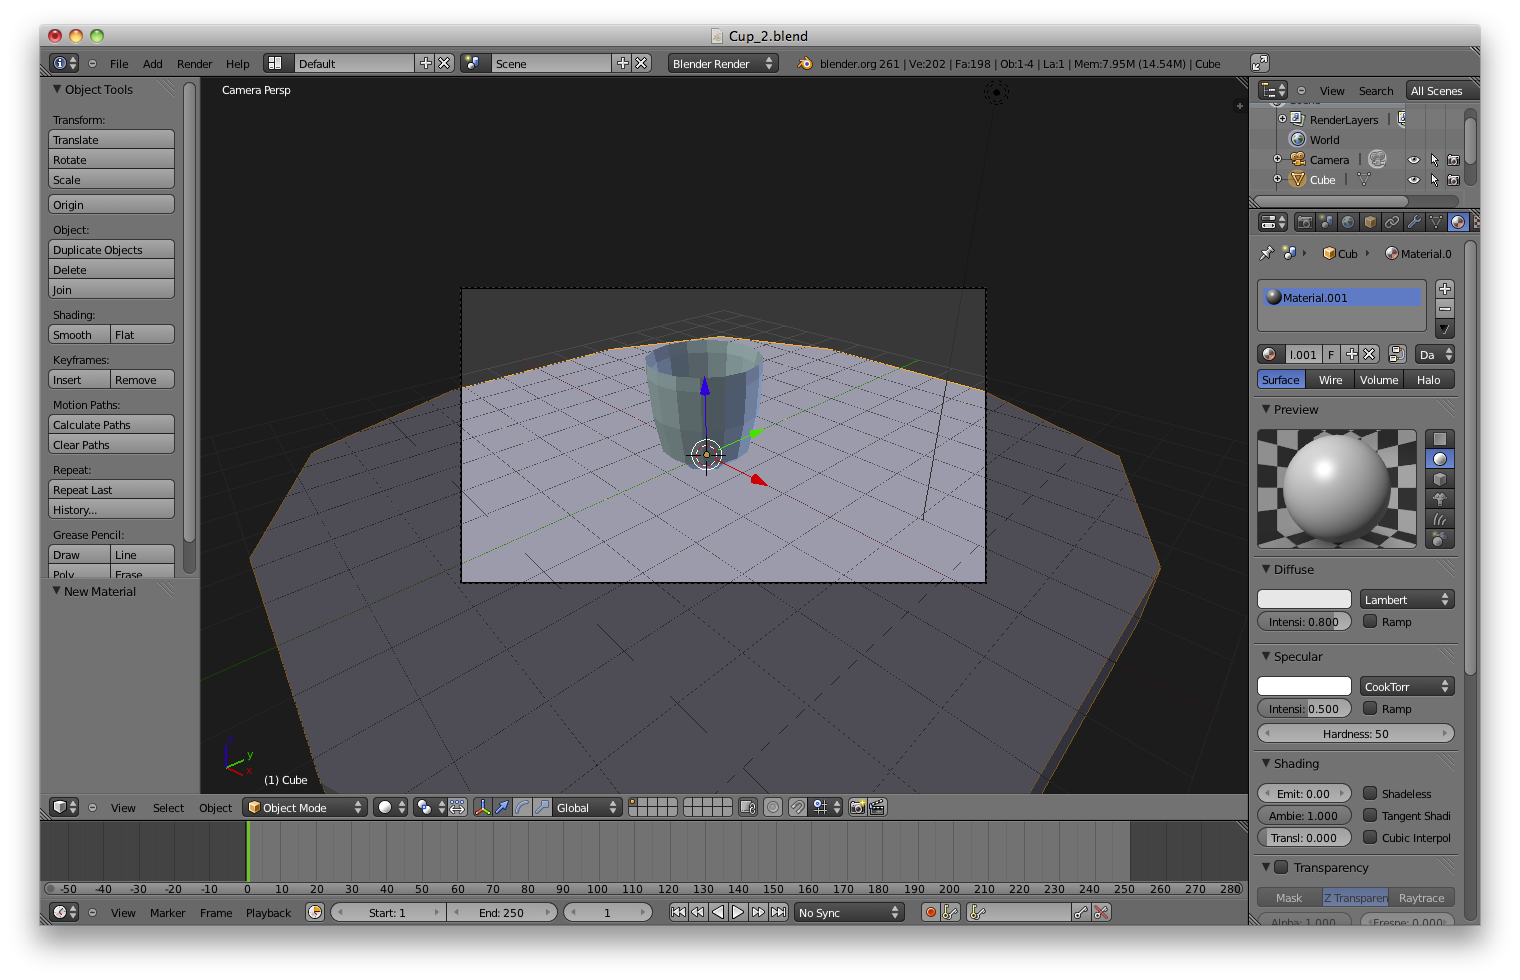The image size is (1520, 980).
Task: Open the diffuse color swatch
Action: point(1304,599)
